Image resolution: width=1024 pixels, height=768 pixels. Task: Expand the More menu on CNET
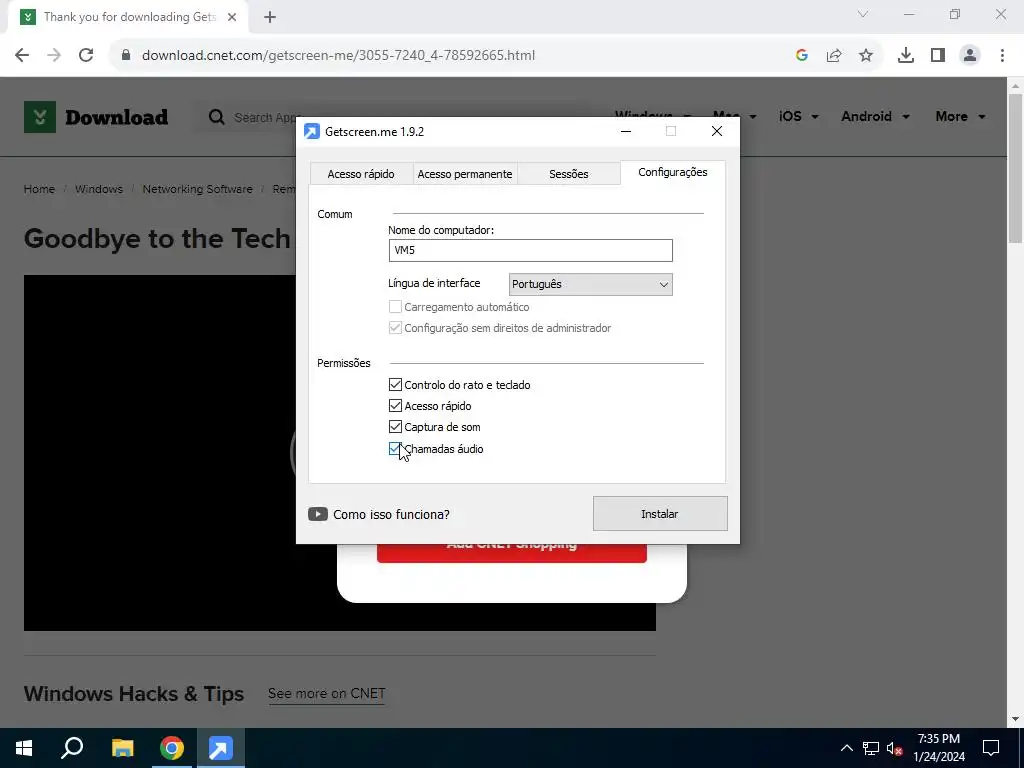point(960,116)
